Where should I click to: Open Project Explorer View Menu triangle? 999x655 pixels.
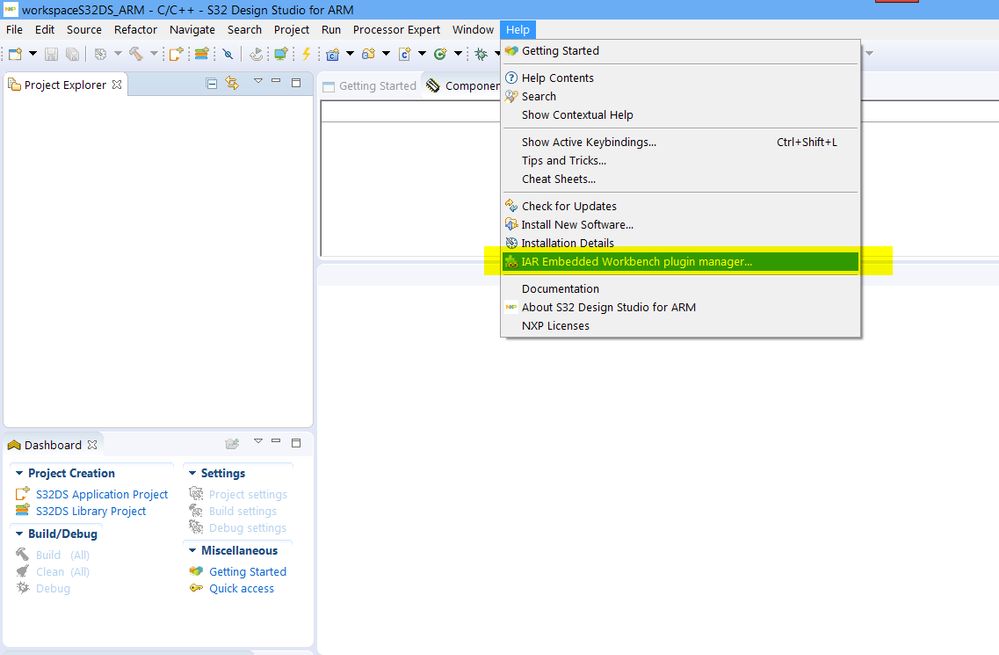pyautogui.click(x=258, y=81)
